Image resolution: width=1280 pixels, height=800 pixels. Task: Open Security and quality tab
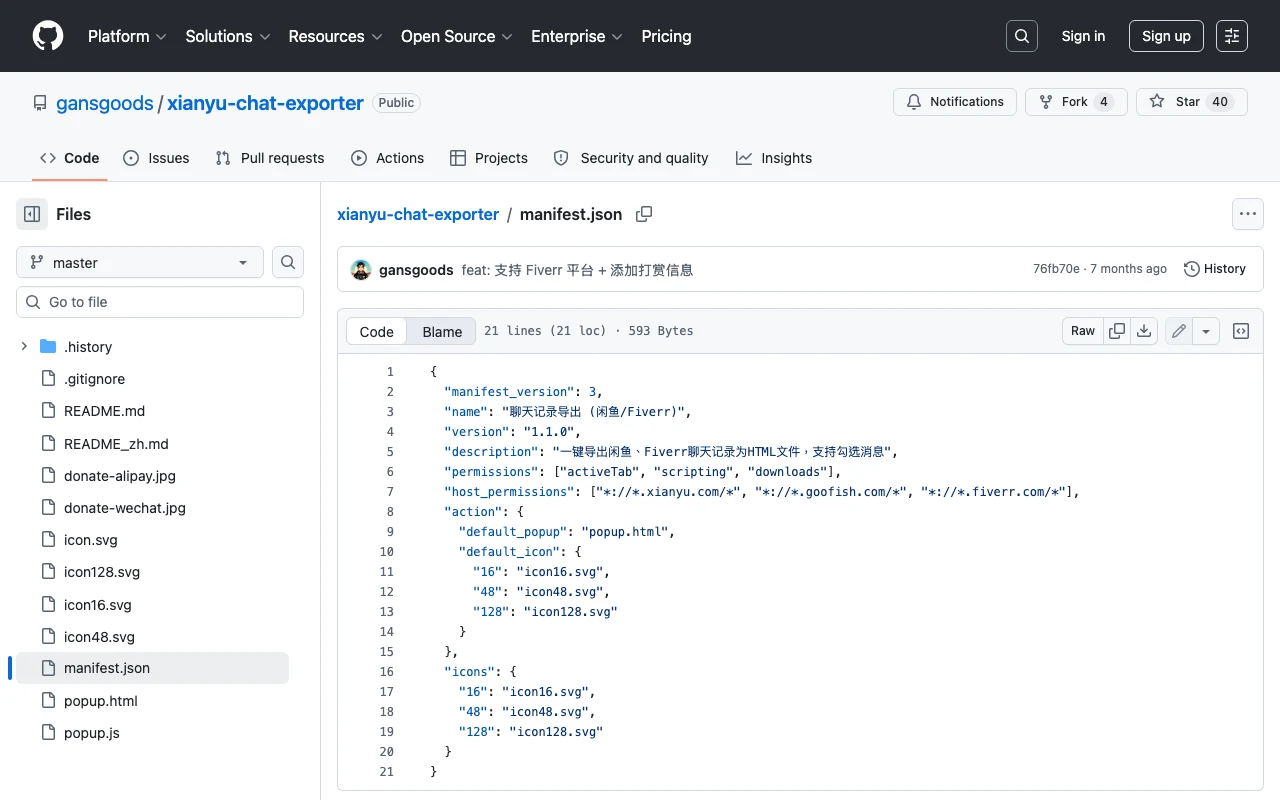click(x=631, y=158)
